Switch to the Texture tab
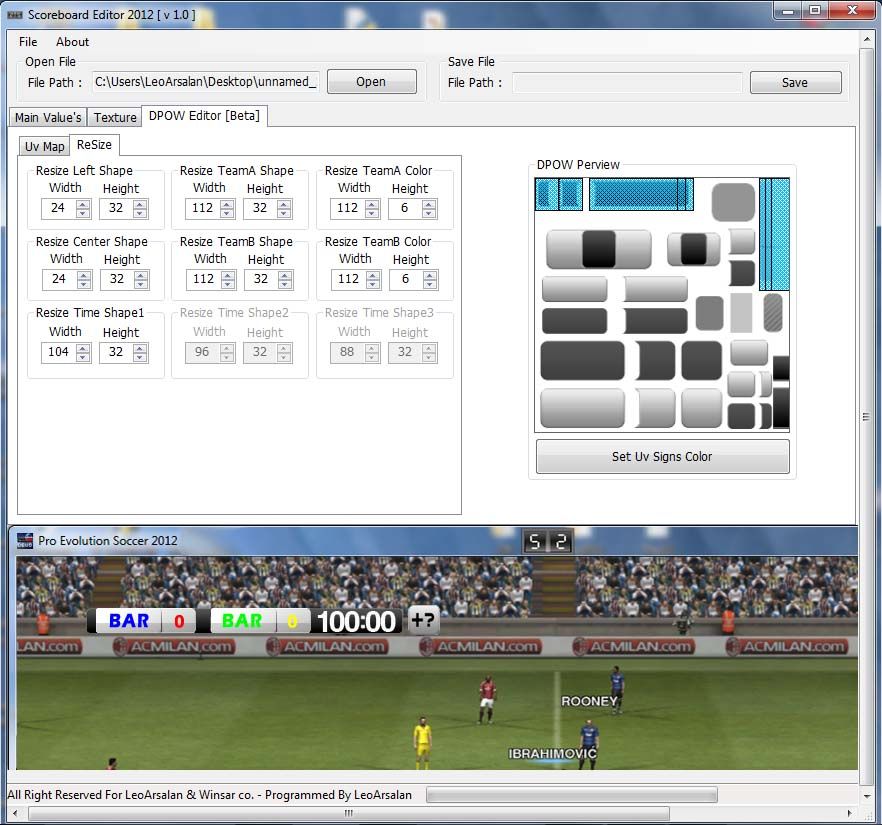Viewport: 882px width, 825px height. (x=115, y=117)
